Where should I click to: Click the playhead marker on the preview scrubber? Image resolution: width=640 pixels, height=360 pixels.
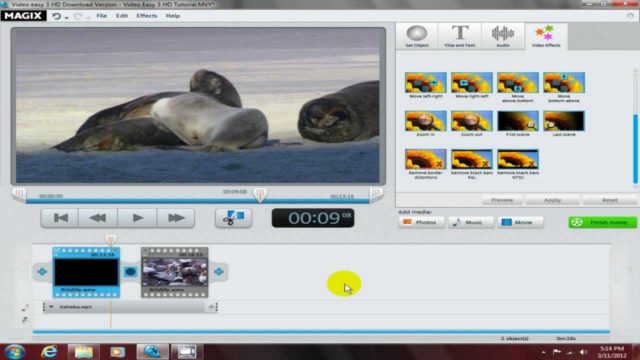tap(260, 194)
